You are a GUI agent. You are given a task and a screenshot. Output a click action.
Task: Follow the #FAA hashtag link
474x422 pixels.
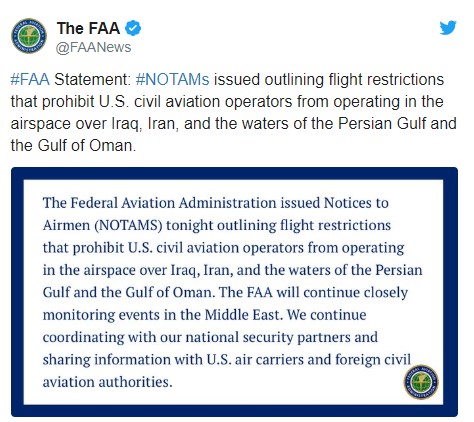point(30,80)
